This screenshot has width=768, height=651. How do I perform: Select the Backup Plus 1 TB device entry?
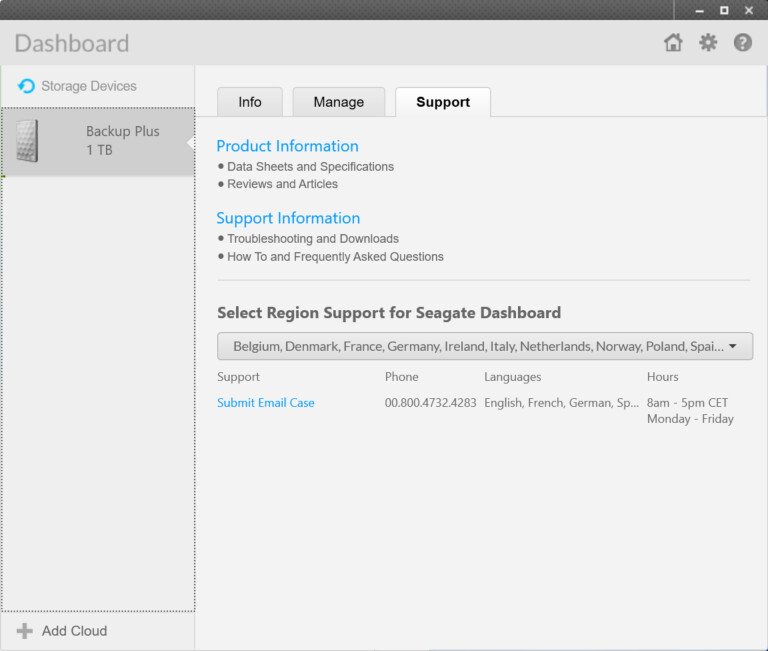coord(98,142)
